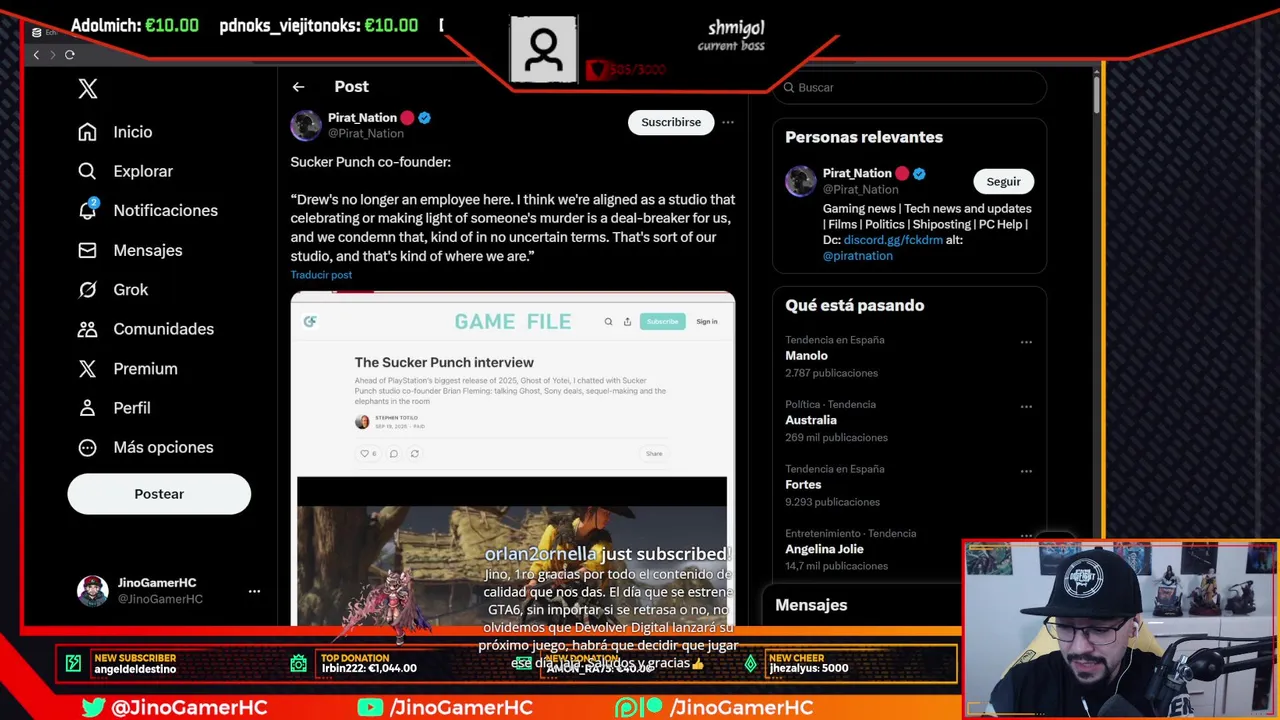Click Sign in within Game File image
1280x720 pixels.
tap(707, 322)
